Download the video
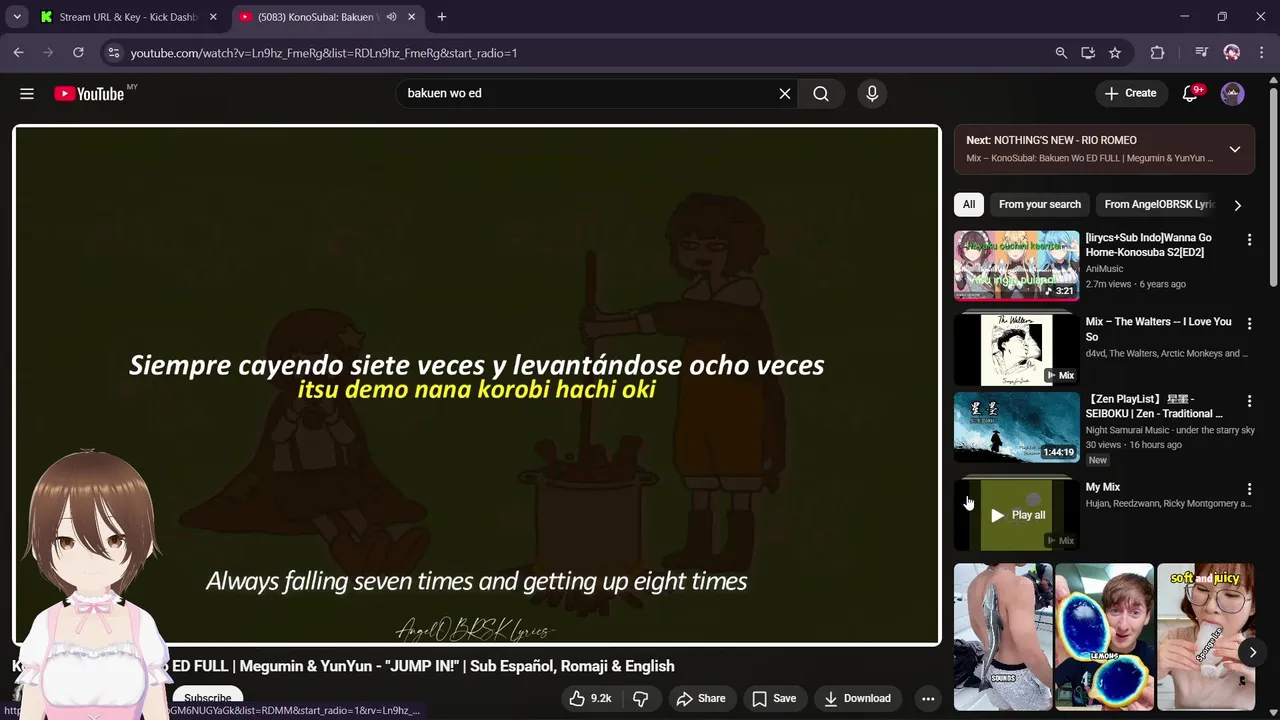This screenshot has width=1280, height=720. click(857, 698)
